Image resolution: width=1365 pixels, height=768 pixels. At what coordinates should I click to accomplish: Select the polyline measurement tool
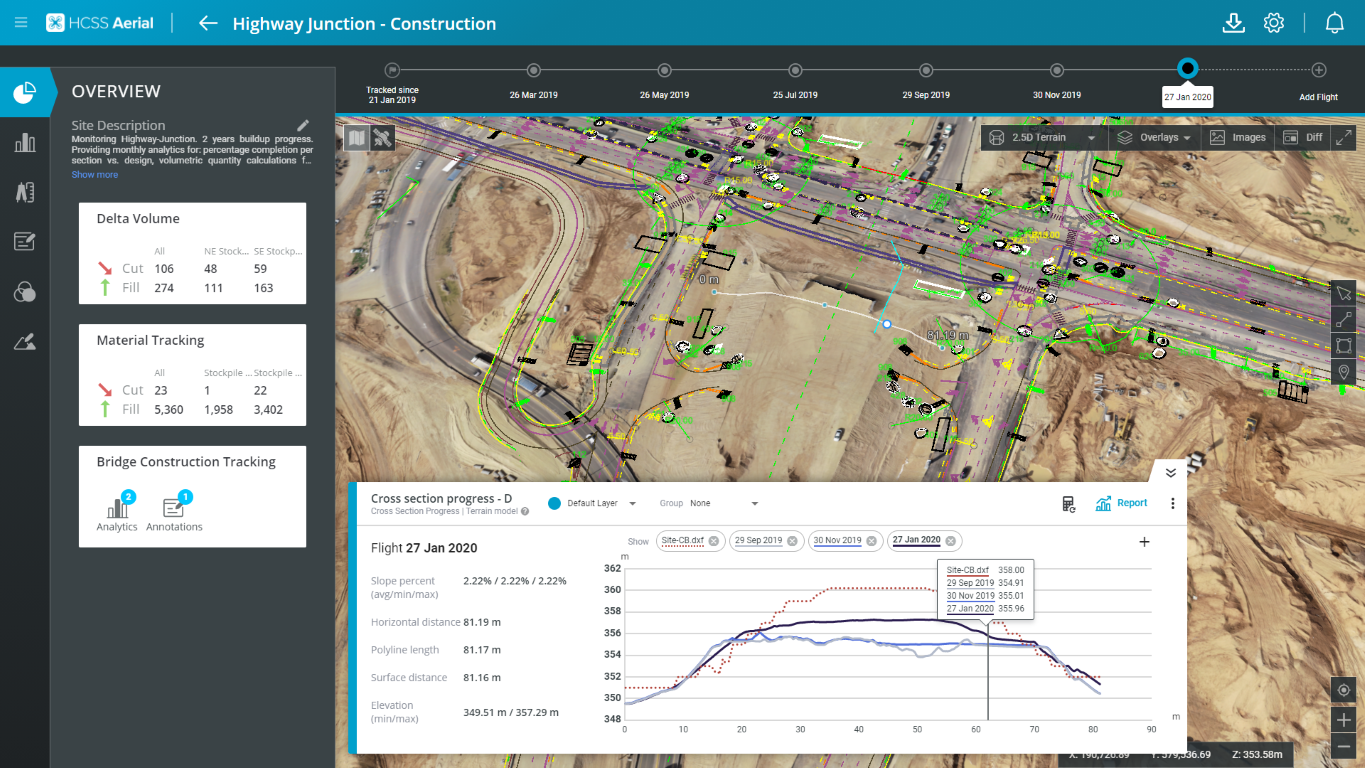click(1343, 320)
